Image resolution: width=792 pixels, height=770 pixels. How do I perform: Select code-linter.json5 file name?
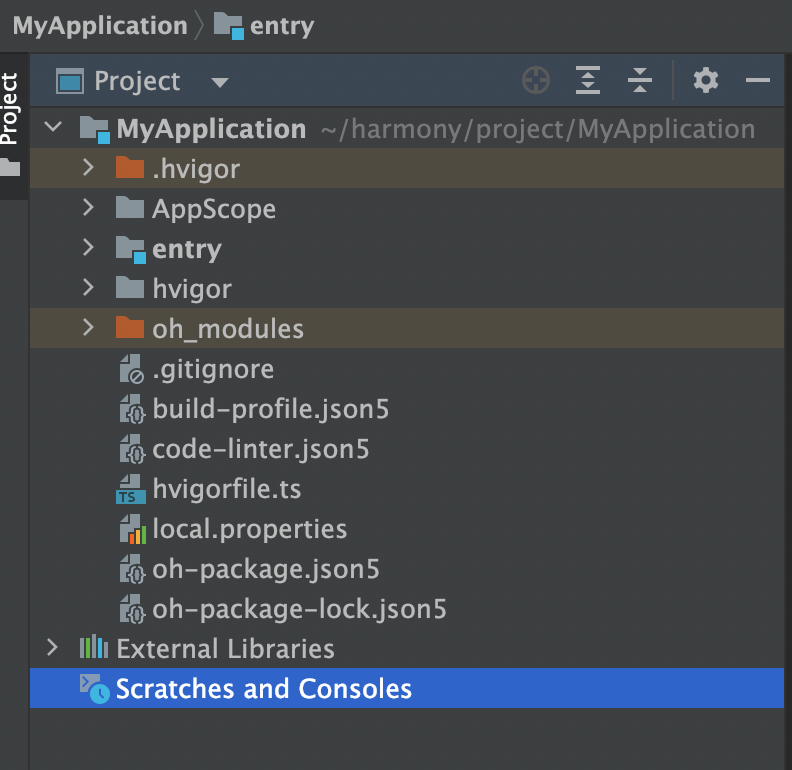(261, 449)
